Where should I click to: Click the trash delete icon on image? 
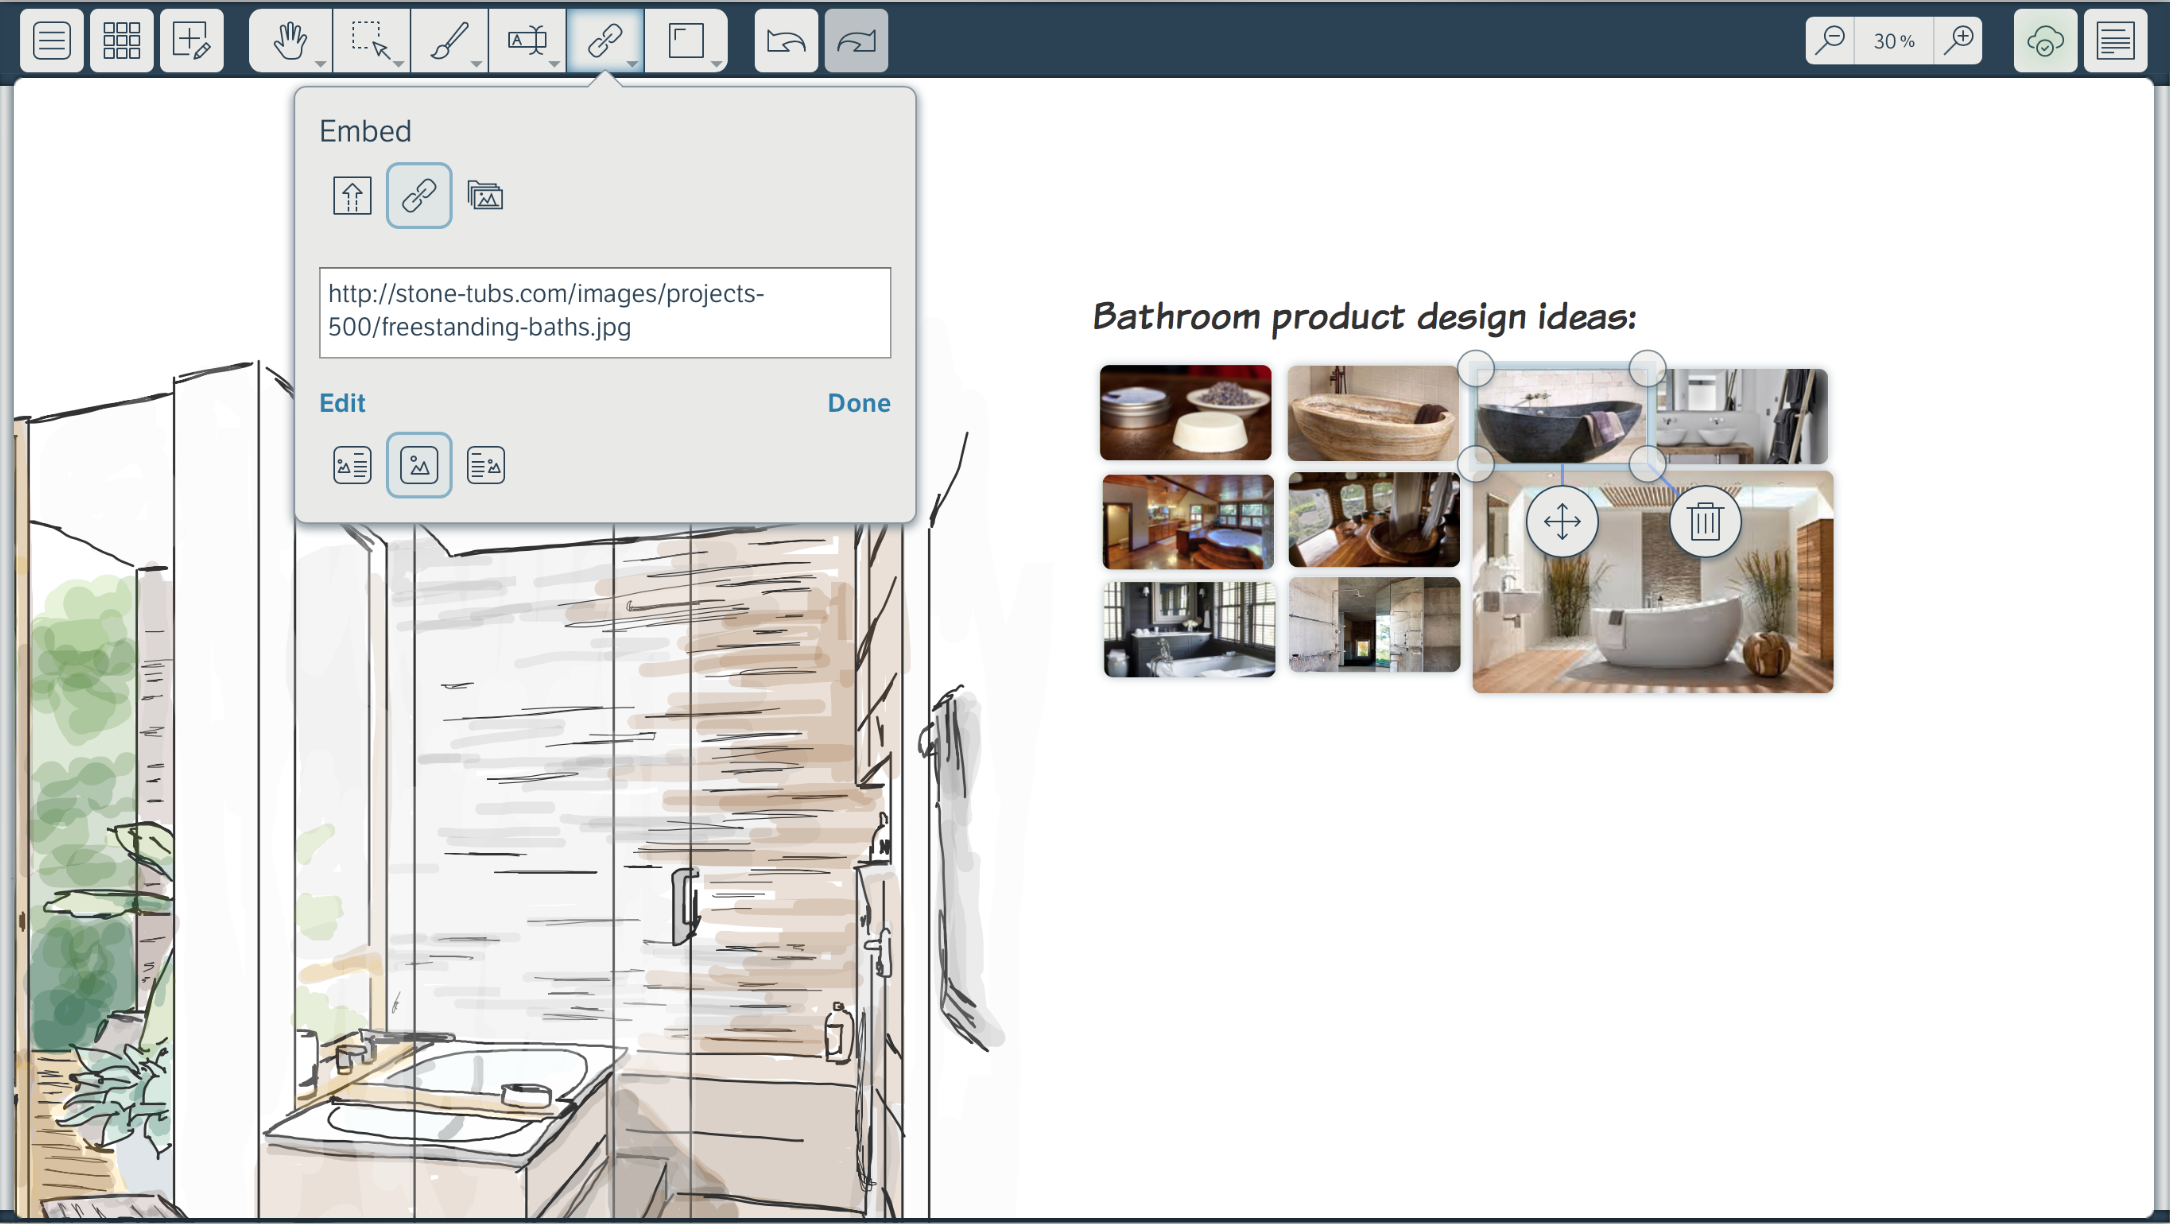pyautogui.click(x=1705, y=521)
